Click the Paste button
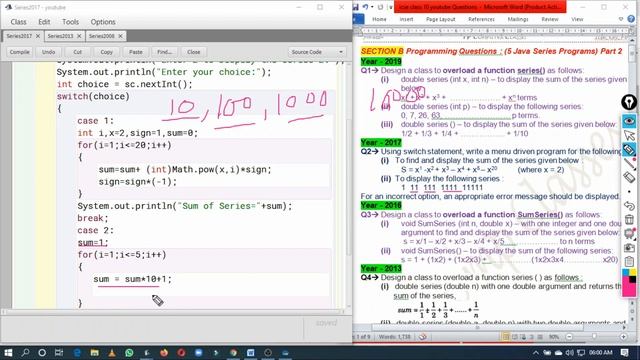This screenshot has width=640, height=360. click(x=136, y=52)
